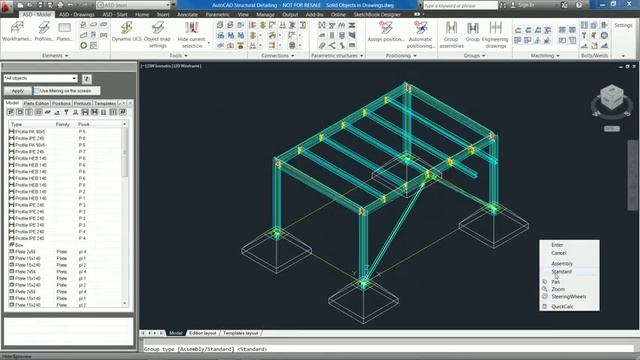The width and height of the screenshot is (640, 360).
Task: Click the viewport vertical scrollbar thumb
Action: pos(632,175)
